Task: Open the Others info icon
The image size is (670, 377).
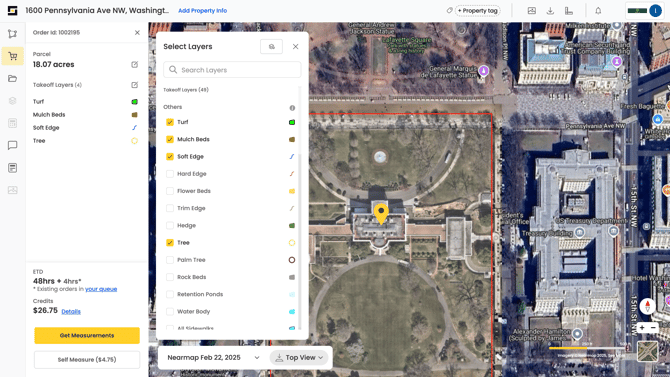Action: point(292,108)
